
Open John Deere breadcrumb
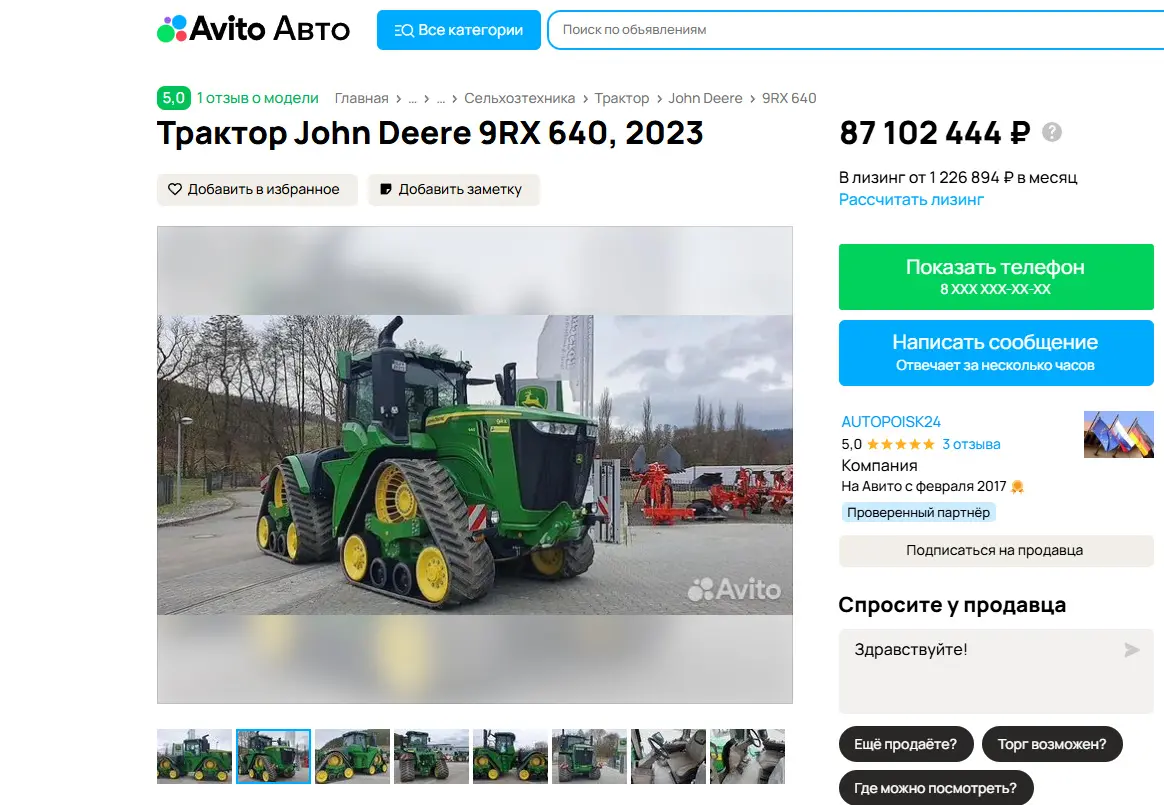[705, 98]
